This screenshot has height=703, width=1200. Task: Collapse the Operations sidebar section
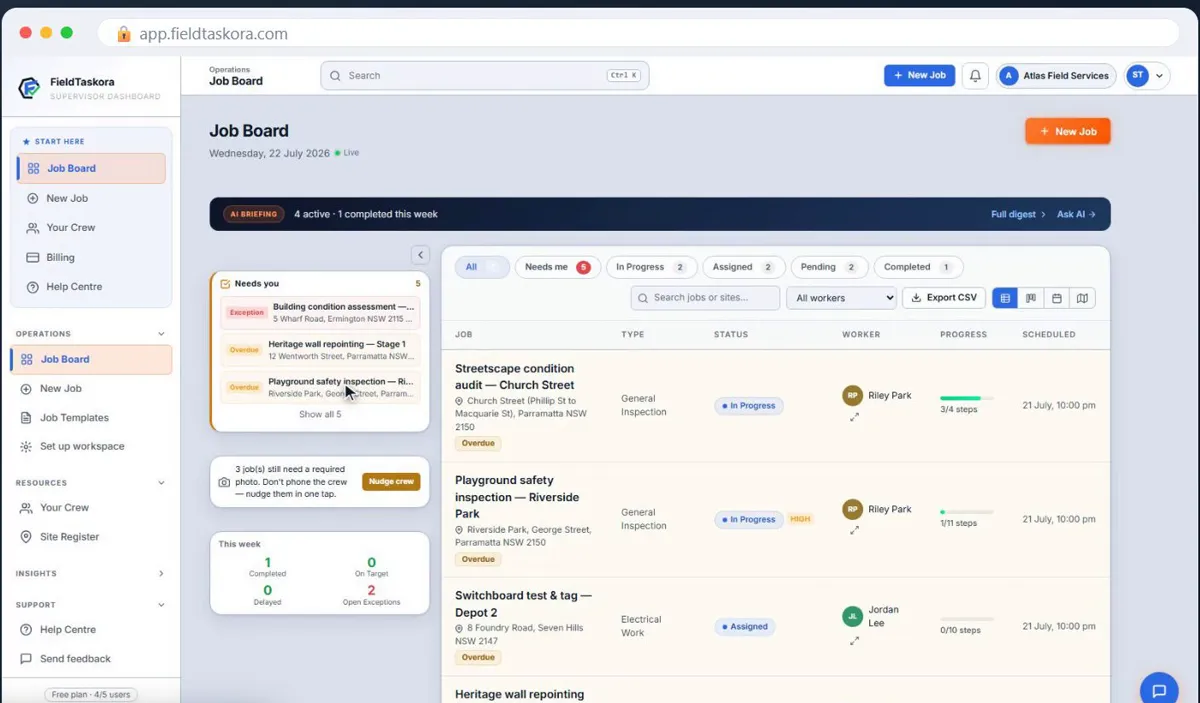pyautogui.click(x=161, y=334)
